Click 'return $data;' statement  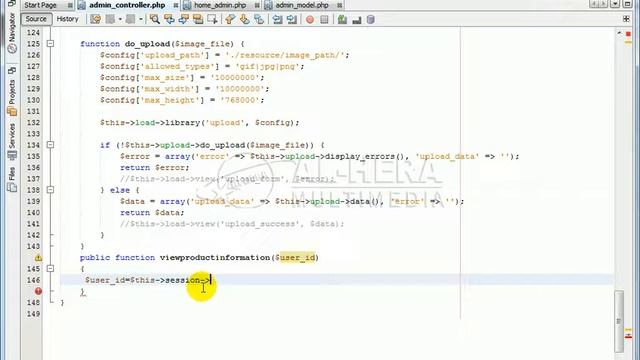pyautogui.click(x=152, y=212)
